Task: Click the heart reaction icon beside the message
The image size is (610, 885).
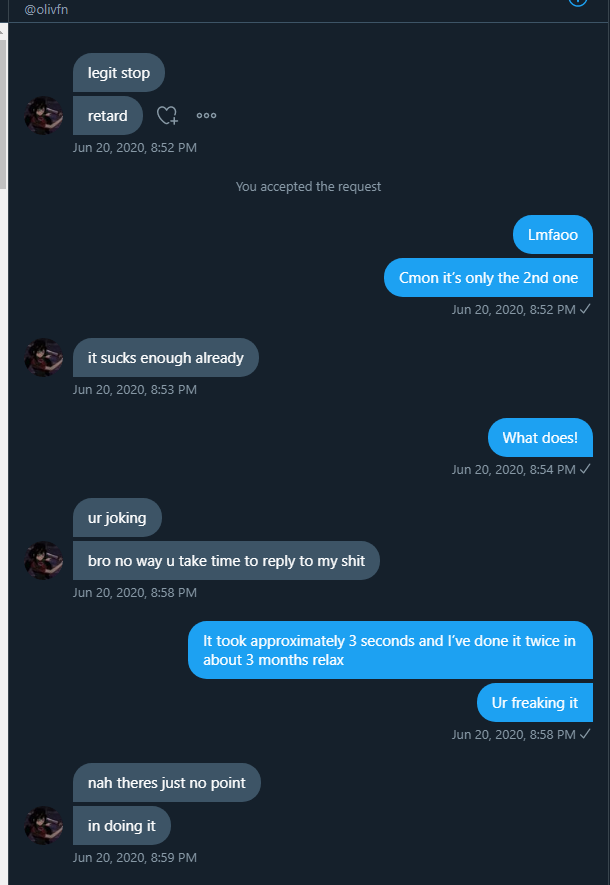Action: (168, 116)
